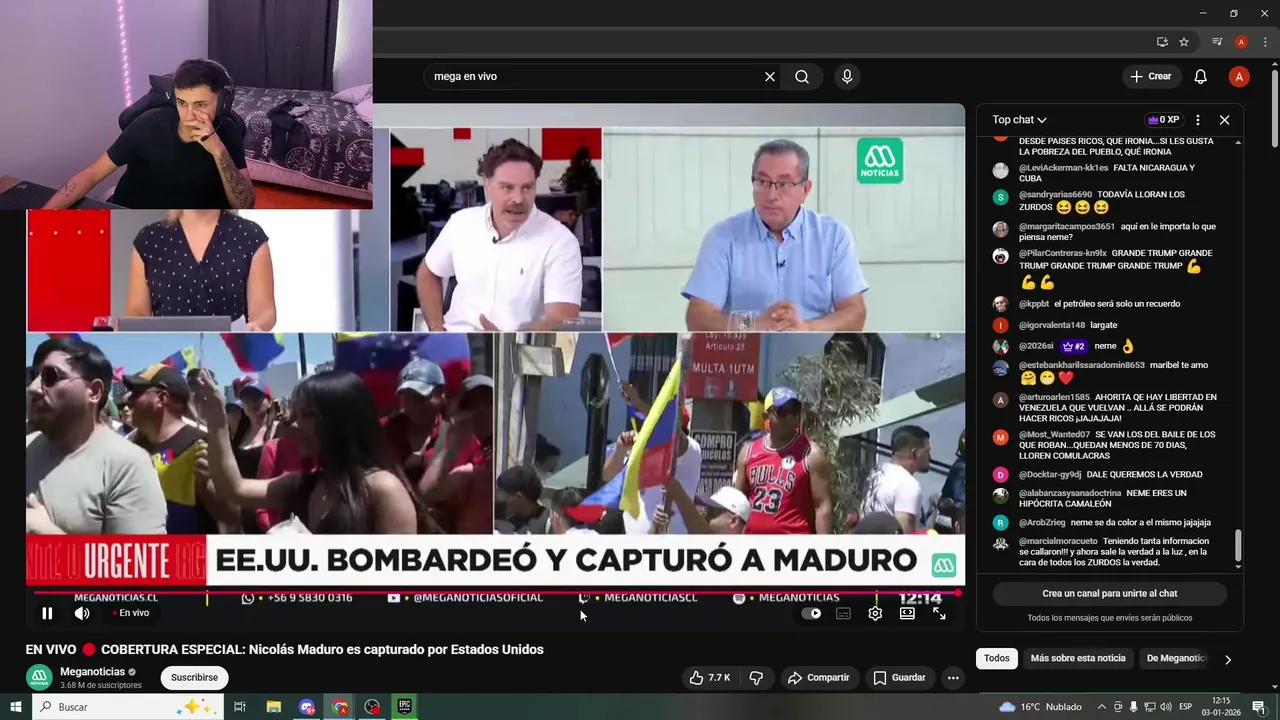Click chat user @Most_Wanted07
1280x720 pixels.
(x=1054, y=435)
